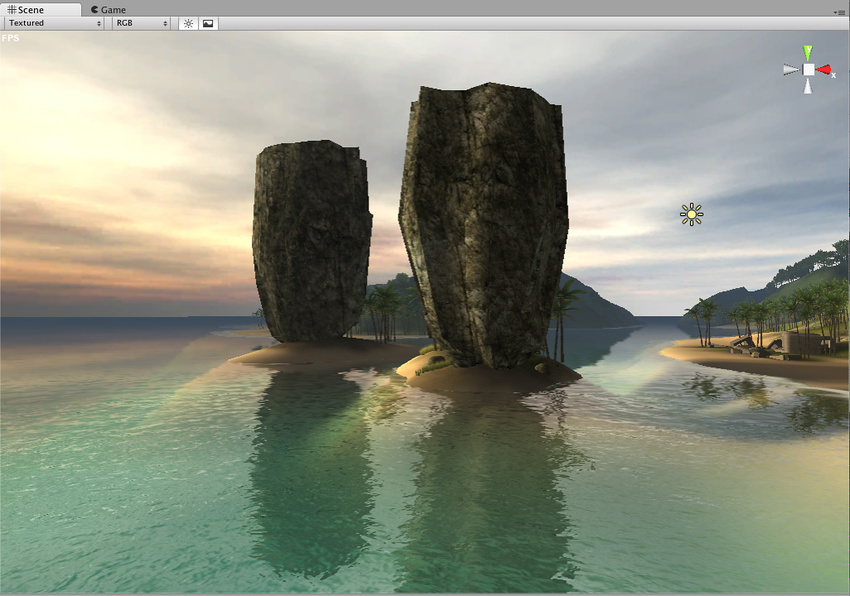
Task: Open the Textured draw mode dropdown
Action: click(54, 23)
